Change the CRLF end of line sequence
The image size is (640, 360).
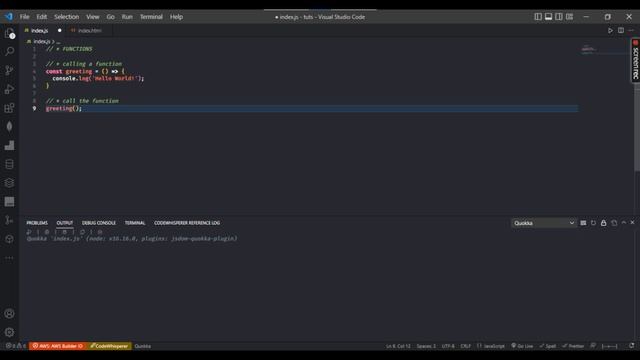click(466, 346)
